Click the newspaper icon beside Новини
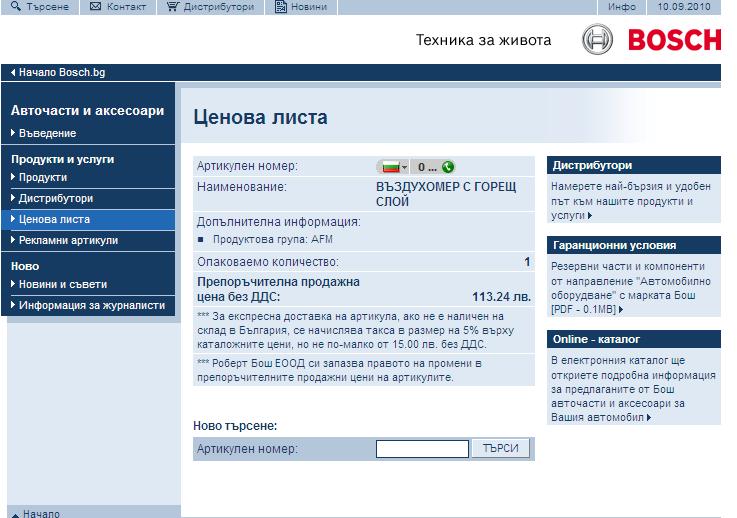This screenshot has height=518, width=737. pyautogui.click(x=281, y=7)
